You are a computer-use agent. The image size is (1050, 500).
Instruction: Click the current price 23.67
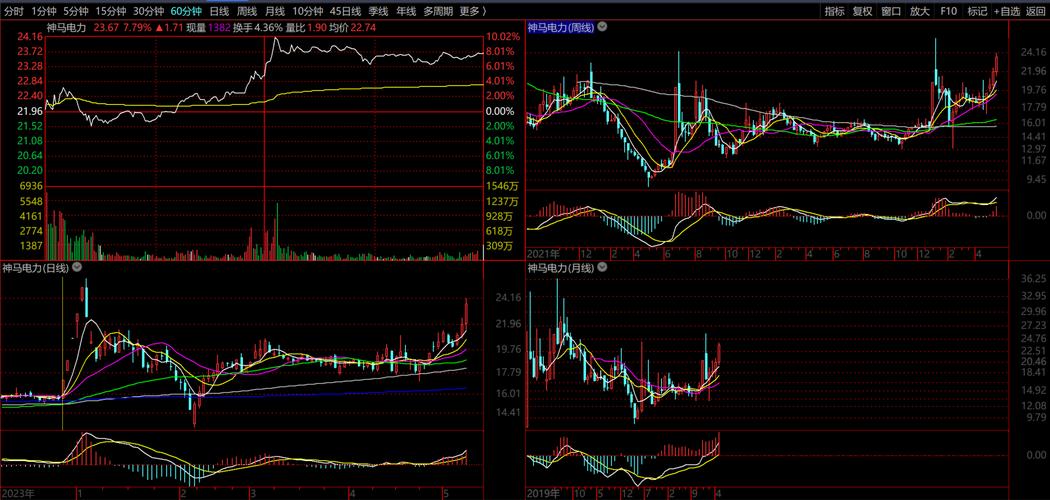106,28
